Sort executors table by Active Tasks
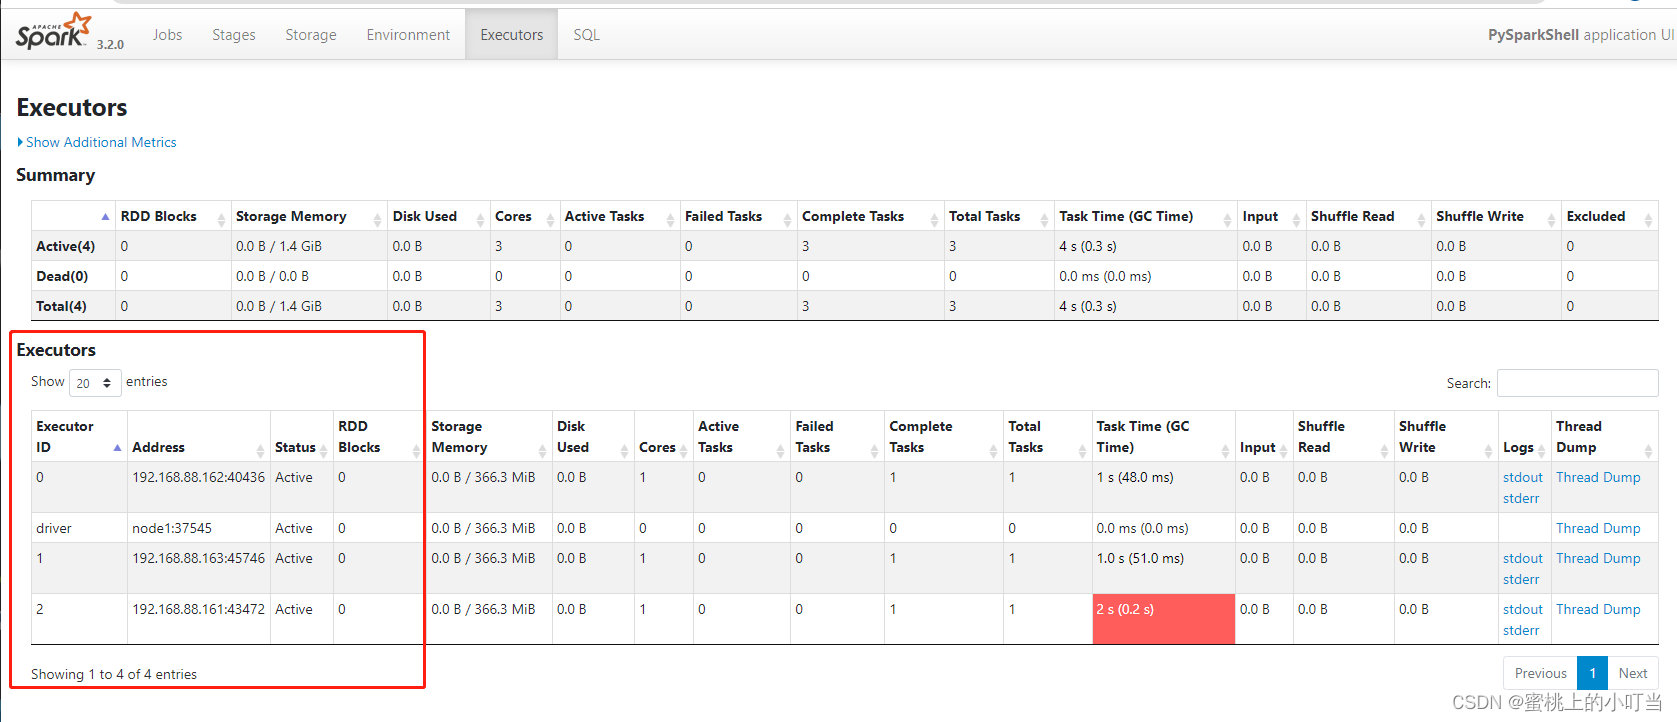 coord(741,437)
